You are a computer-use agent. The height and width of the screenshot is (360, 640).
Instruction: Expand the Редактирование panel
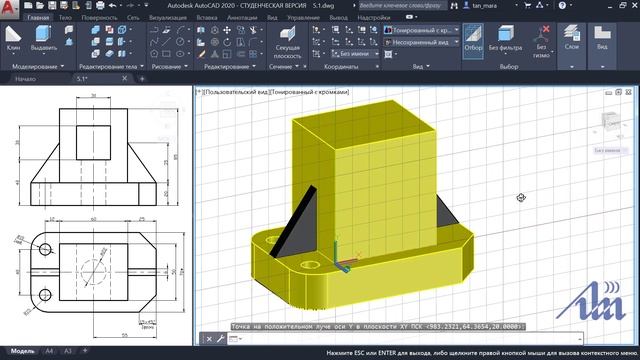[x=230, y=66]
